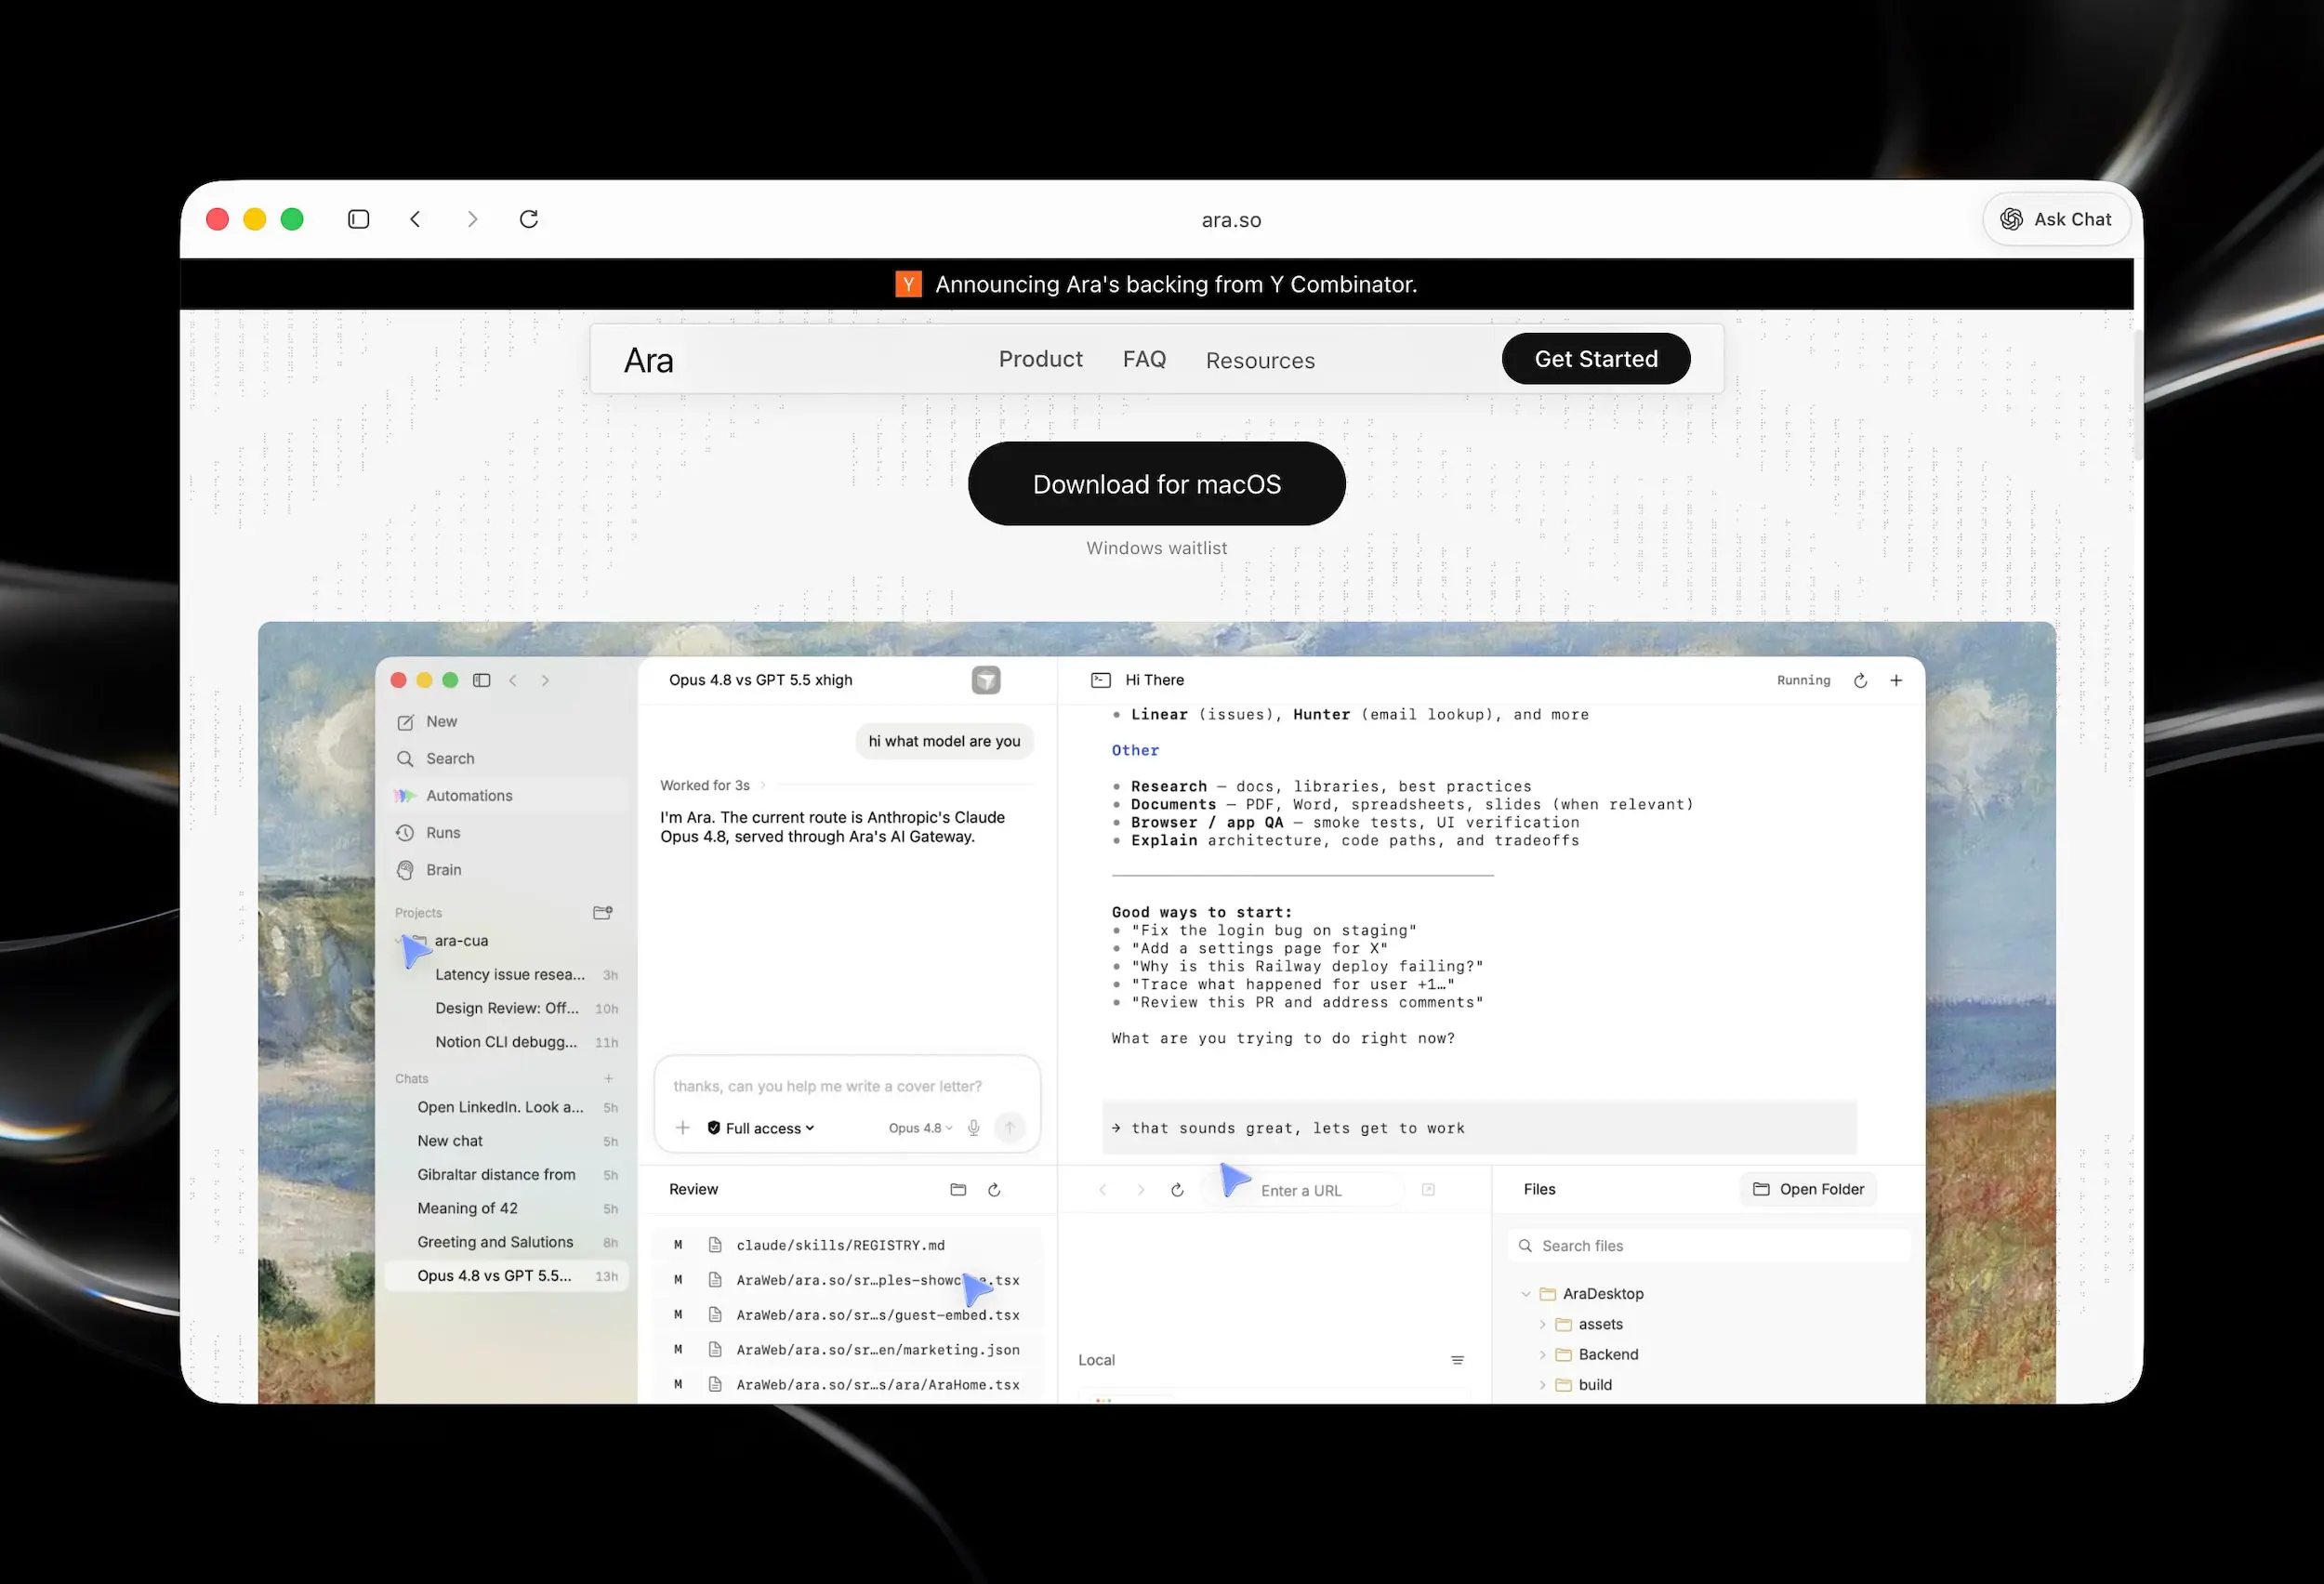
Task: Open Runs in the sidebar
Action: (507, 833)
